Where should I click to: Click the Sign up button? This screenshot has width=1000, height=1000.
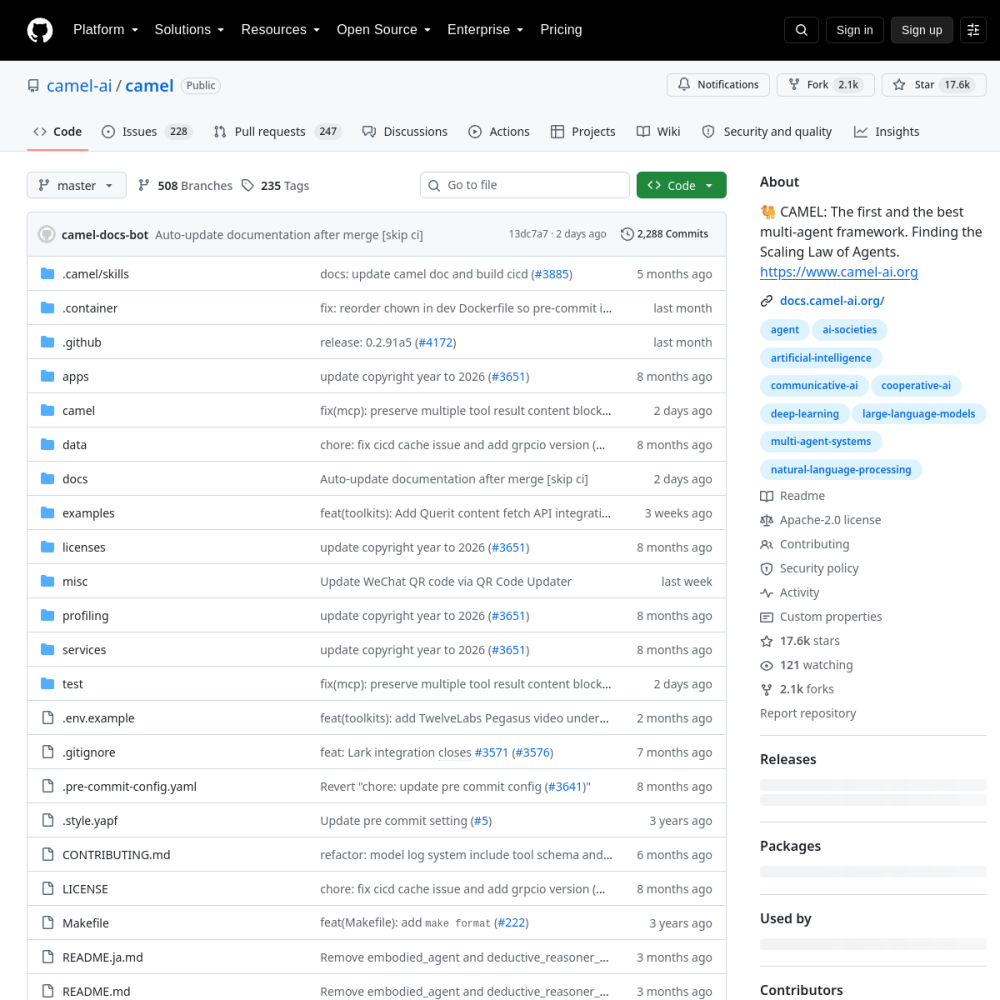tap(922, 30)
